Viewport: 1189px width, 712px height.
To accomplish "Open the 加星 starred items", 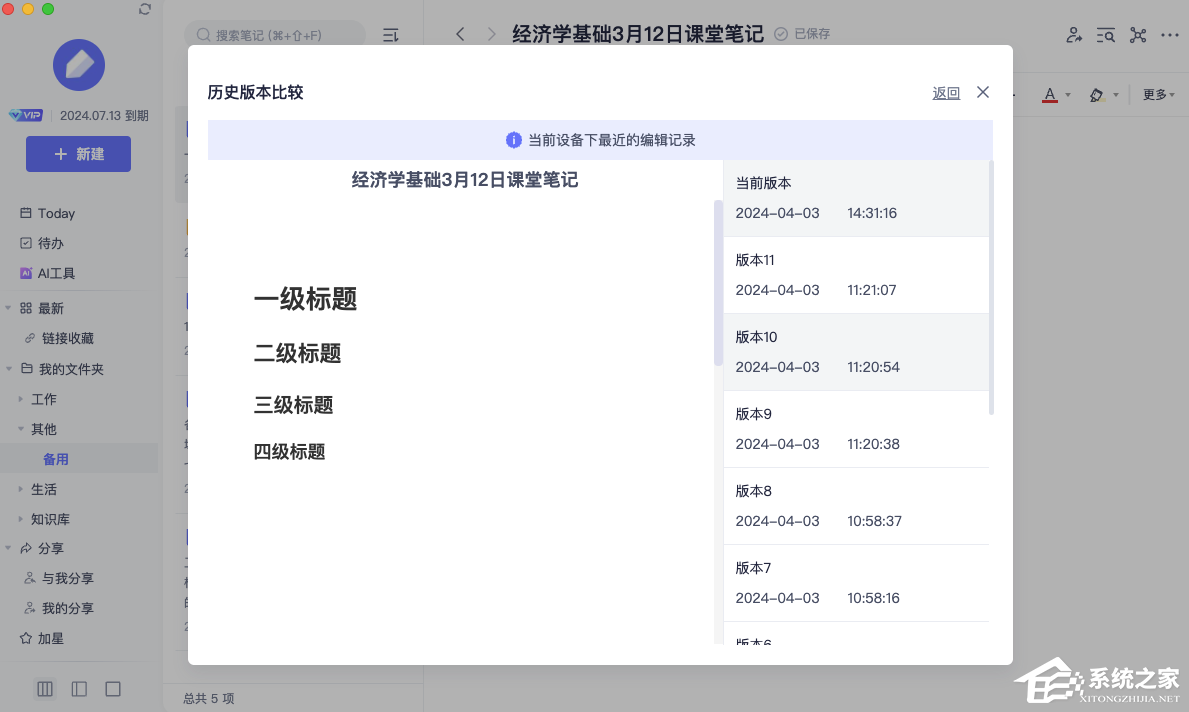I will tap(42, 638).
